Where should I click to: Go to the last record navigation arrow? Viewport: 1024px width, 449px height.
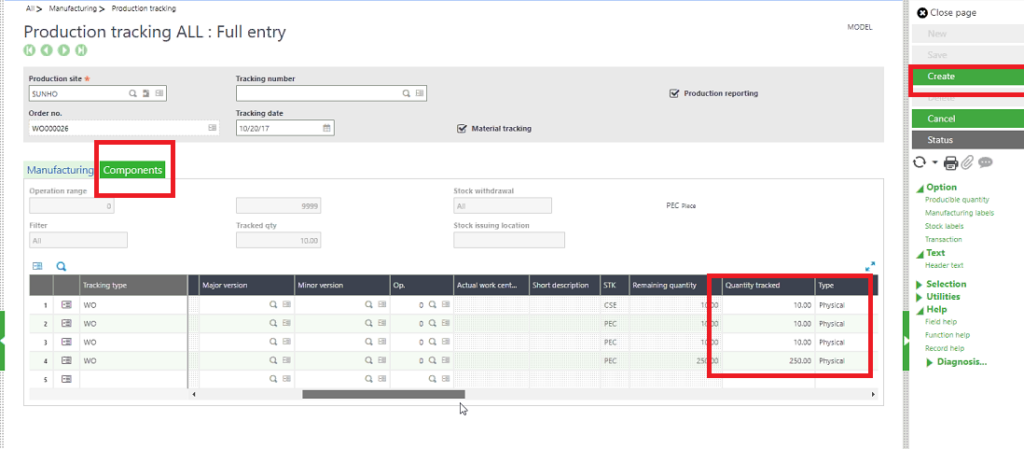pyautogui.click(x=80, y=50)
